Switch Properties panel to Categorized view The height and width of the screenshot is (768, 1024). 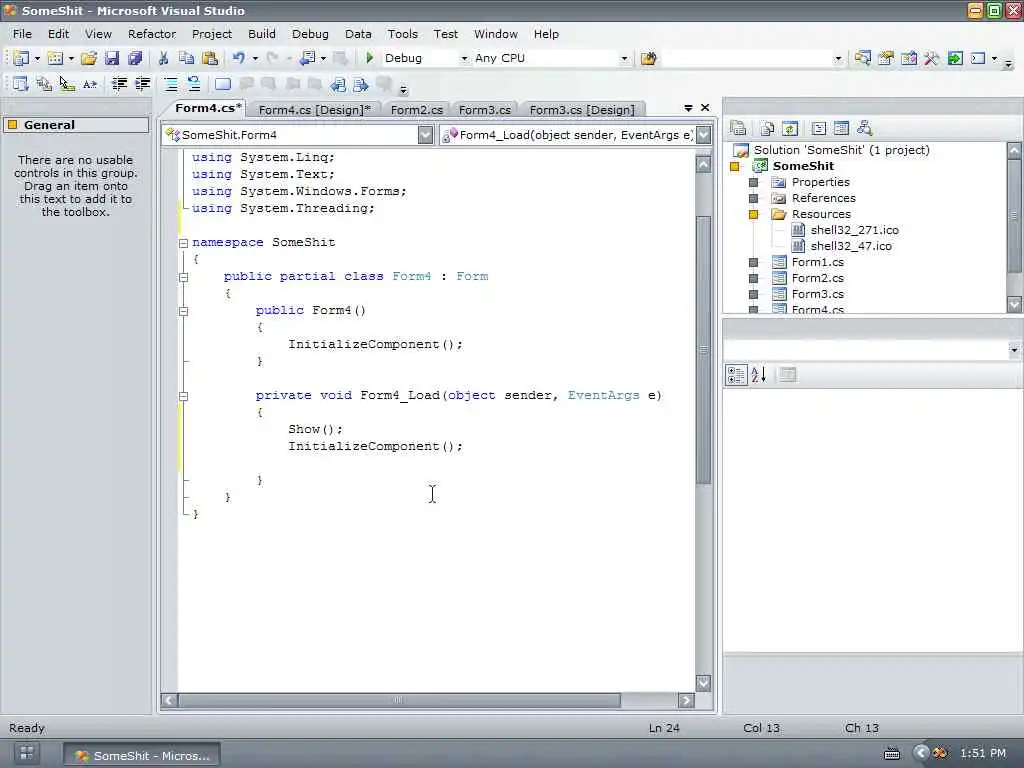pos(736,375)
